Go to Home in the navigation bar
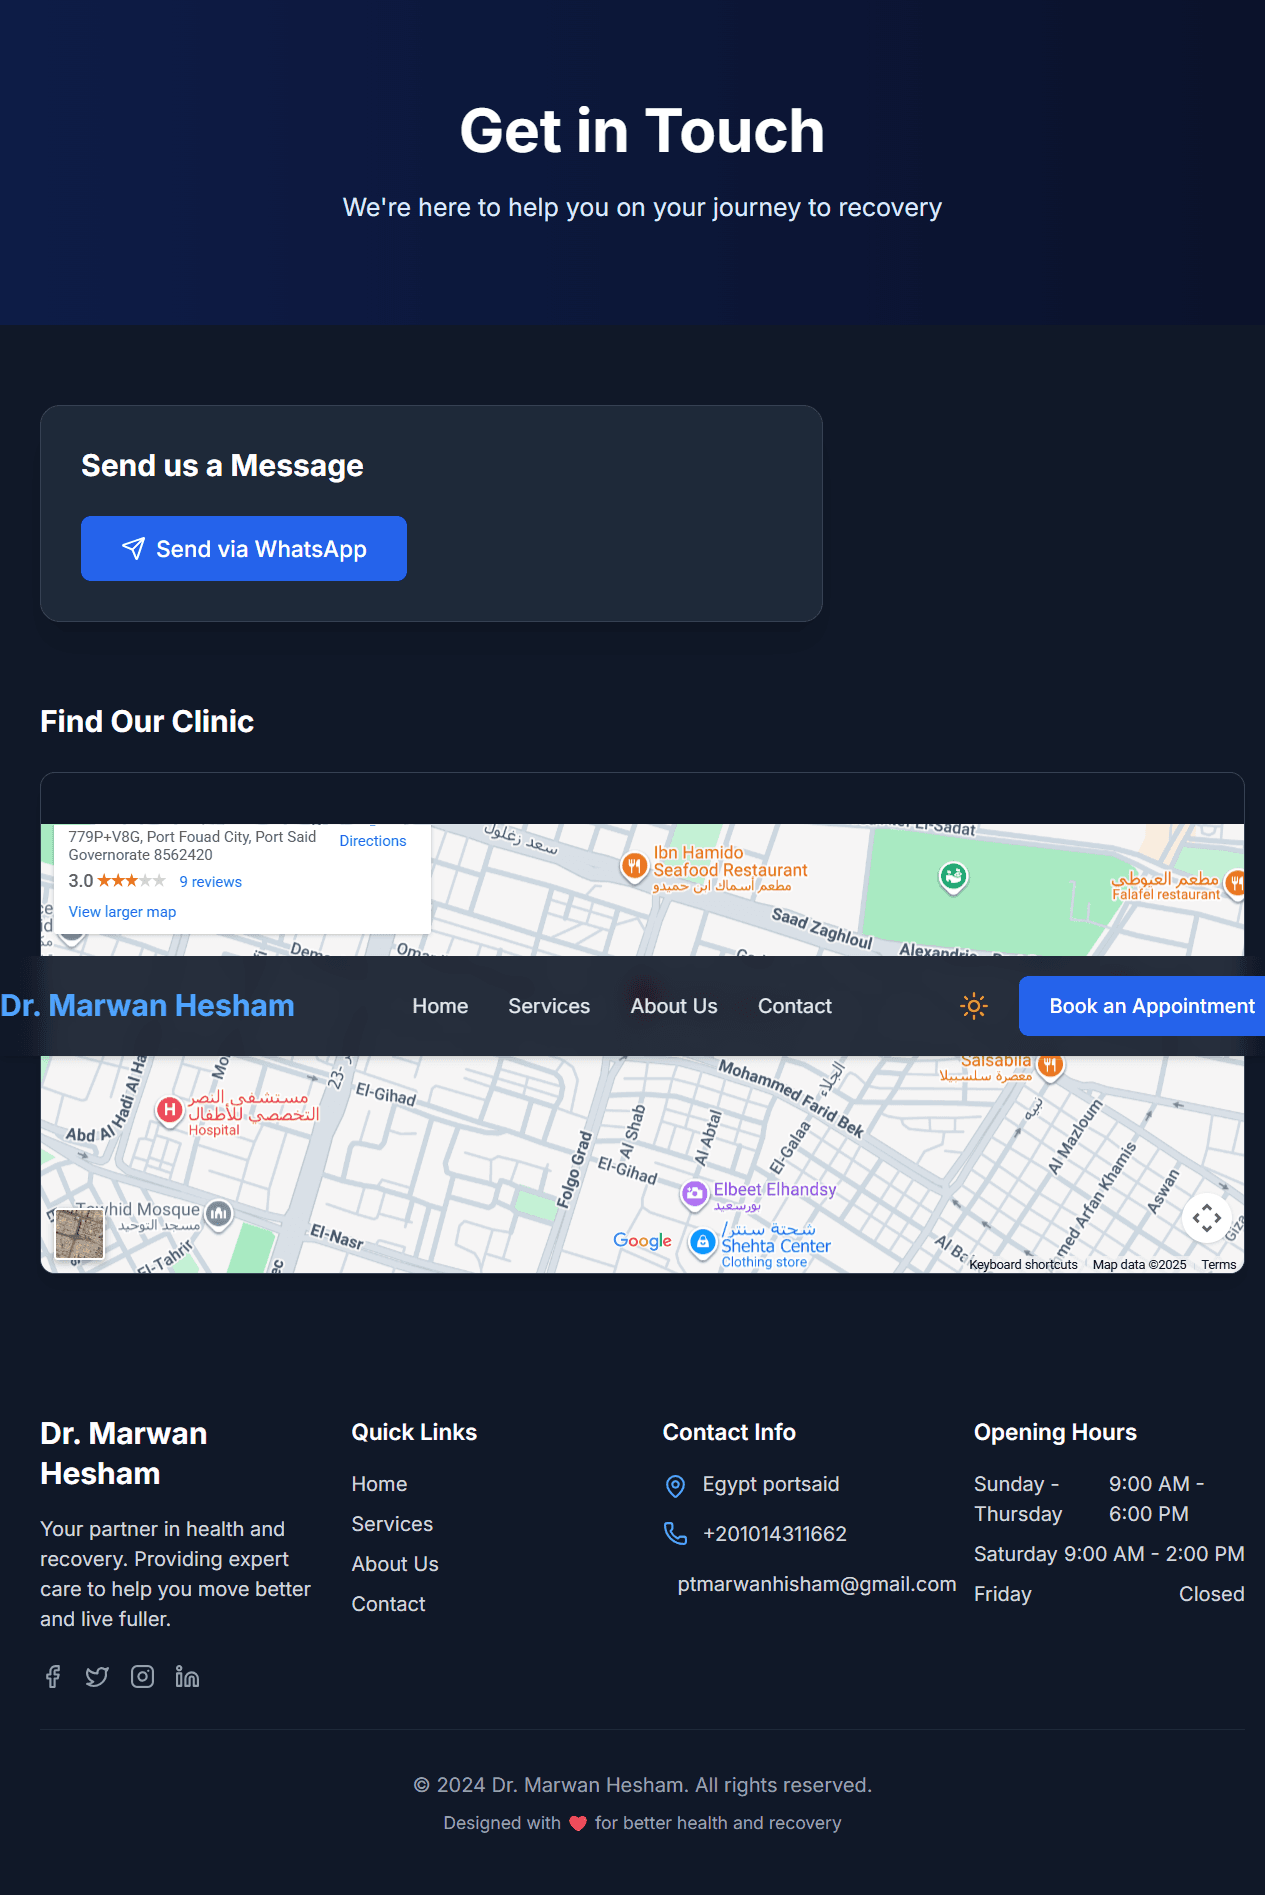1265x1895 pixels. 440,1006
